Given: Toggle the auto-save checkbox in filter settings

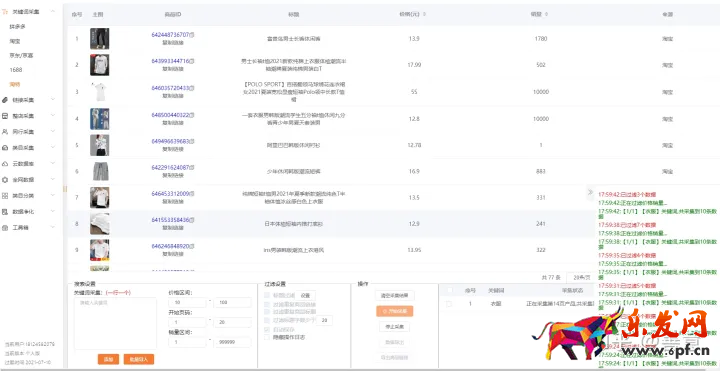Looking at the screenshot, I should coord(267,330).
